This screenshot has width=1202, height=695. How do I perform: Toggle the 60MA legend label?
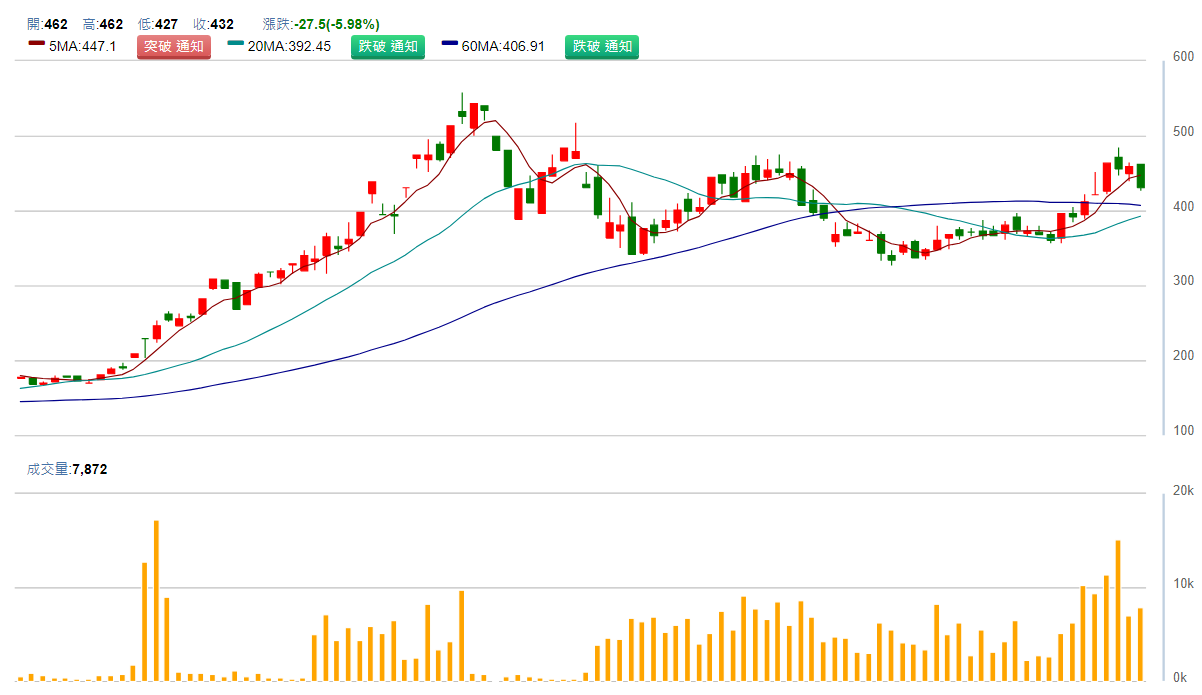[x=503, y=46]
